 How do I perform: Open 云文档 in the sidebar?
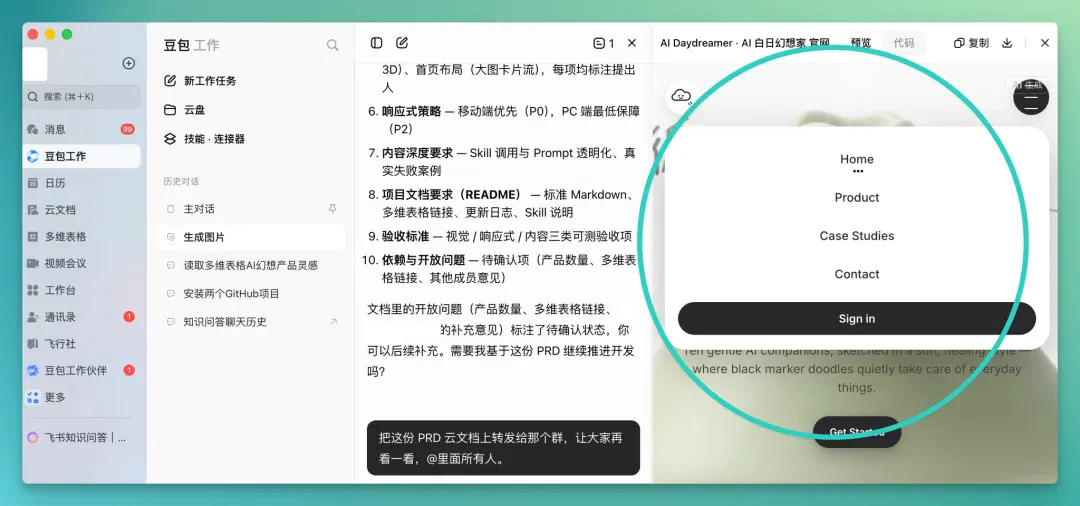pos(82,210)
